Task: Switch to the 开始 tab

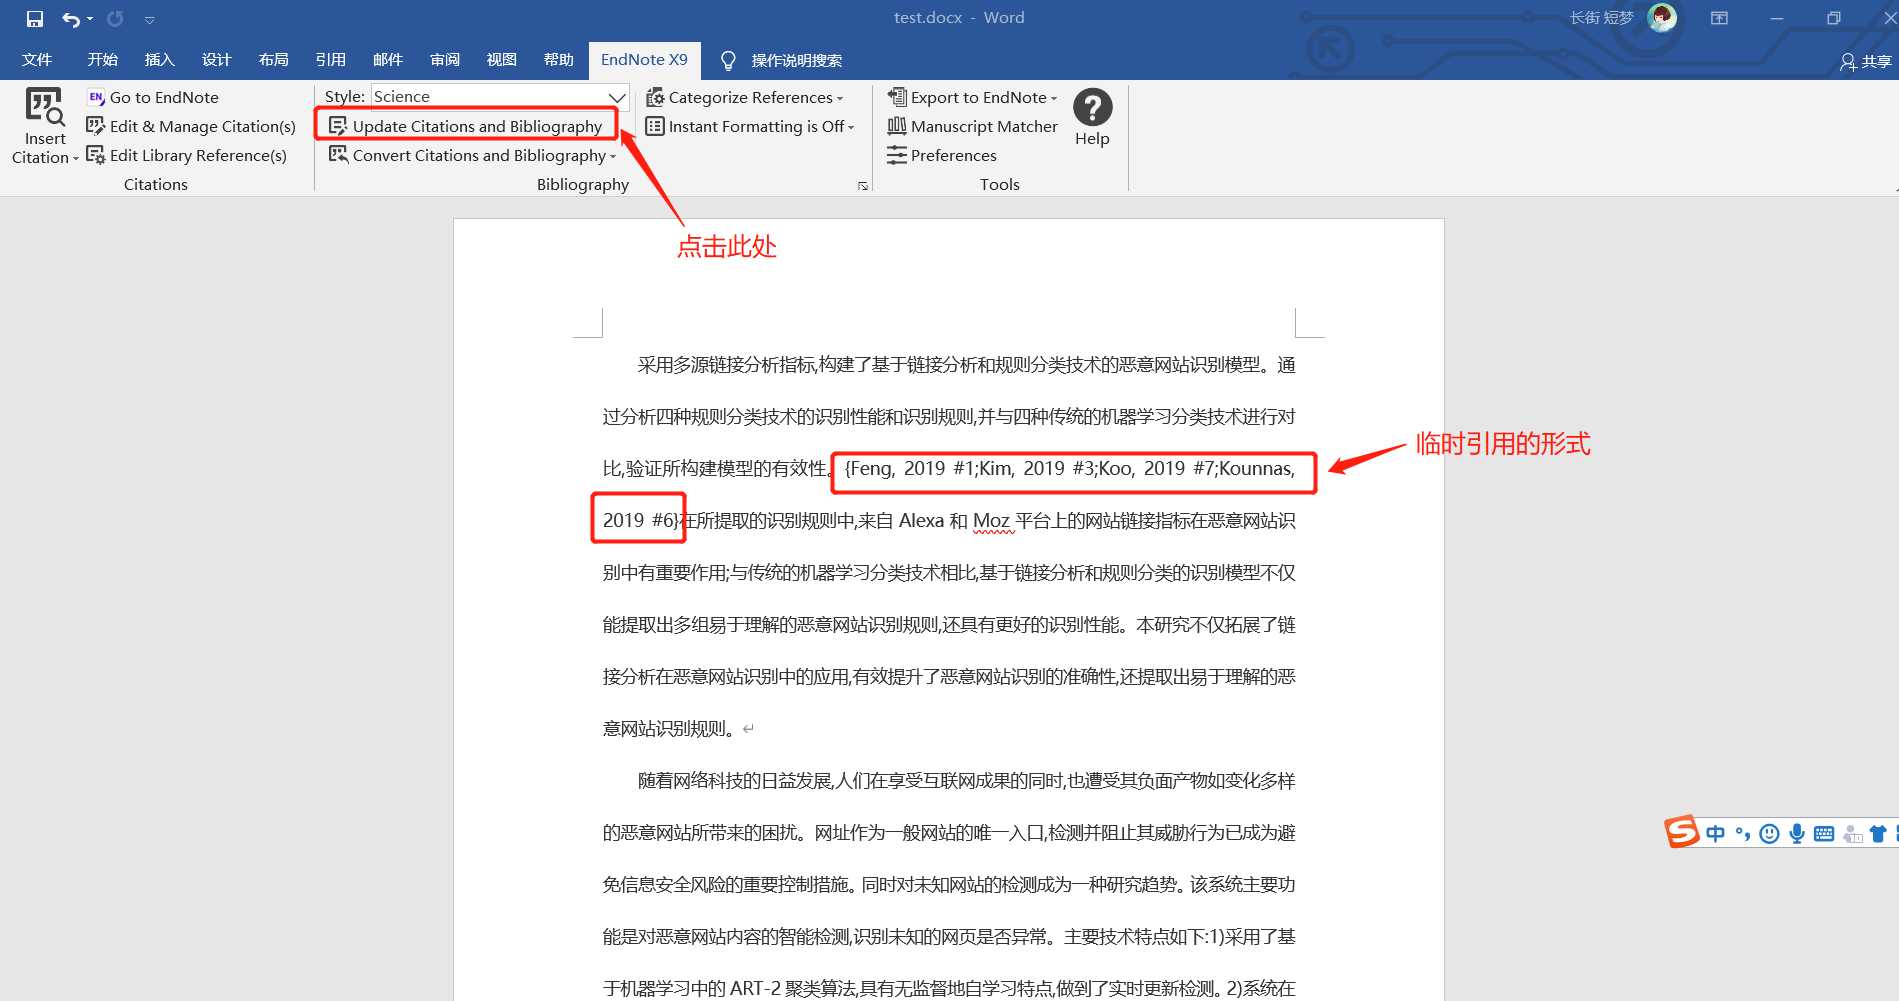Action: click(102, 60)
